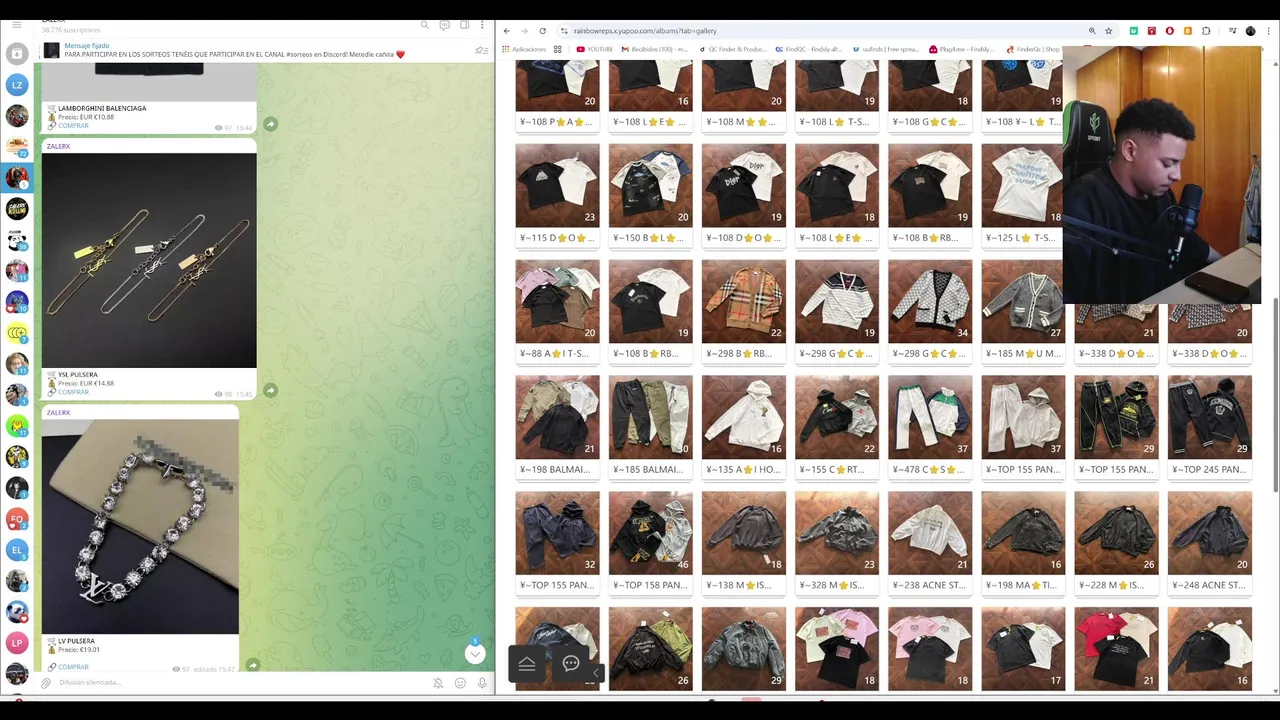Open the emoji picker
The width and height of the screenshot is (1280, 720).
460,683
